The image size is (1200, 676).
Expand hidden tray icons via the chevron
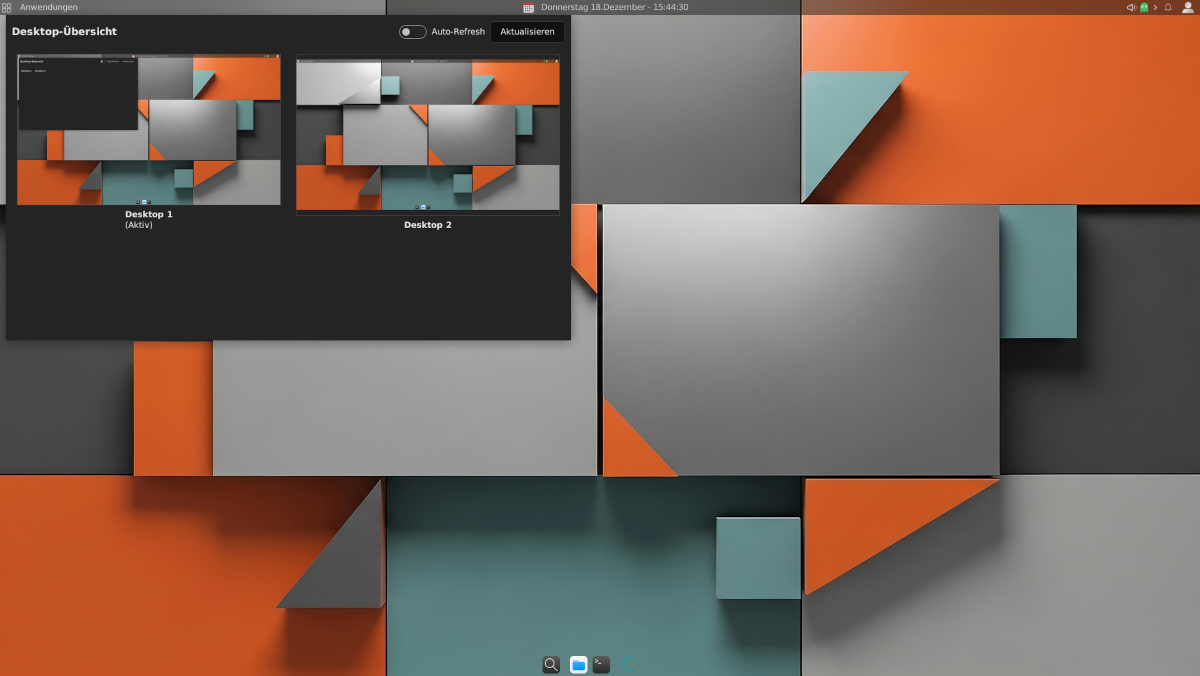coord(1156,7)
